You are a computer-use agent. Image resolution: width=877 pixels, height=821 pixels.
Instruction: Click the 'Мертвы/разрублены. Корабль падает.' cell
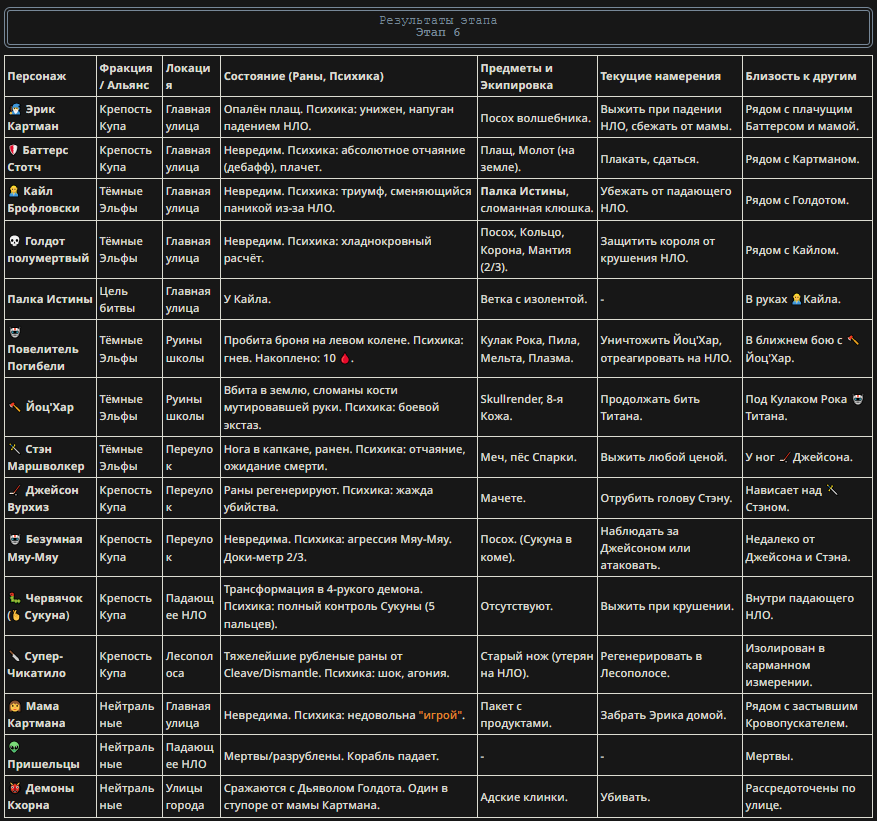349,756
